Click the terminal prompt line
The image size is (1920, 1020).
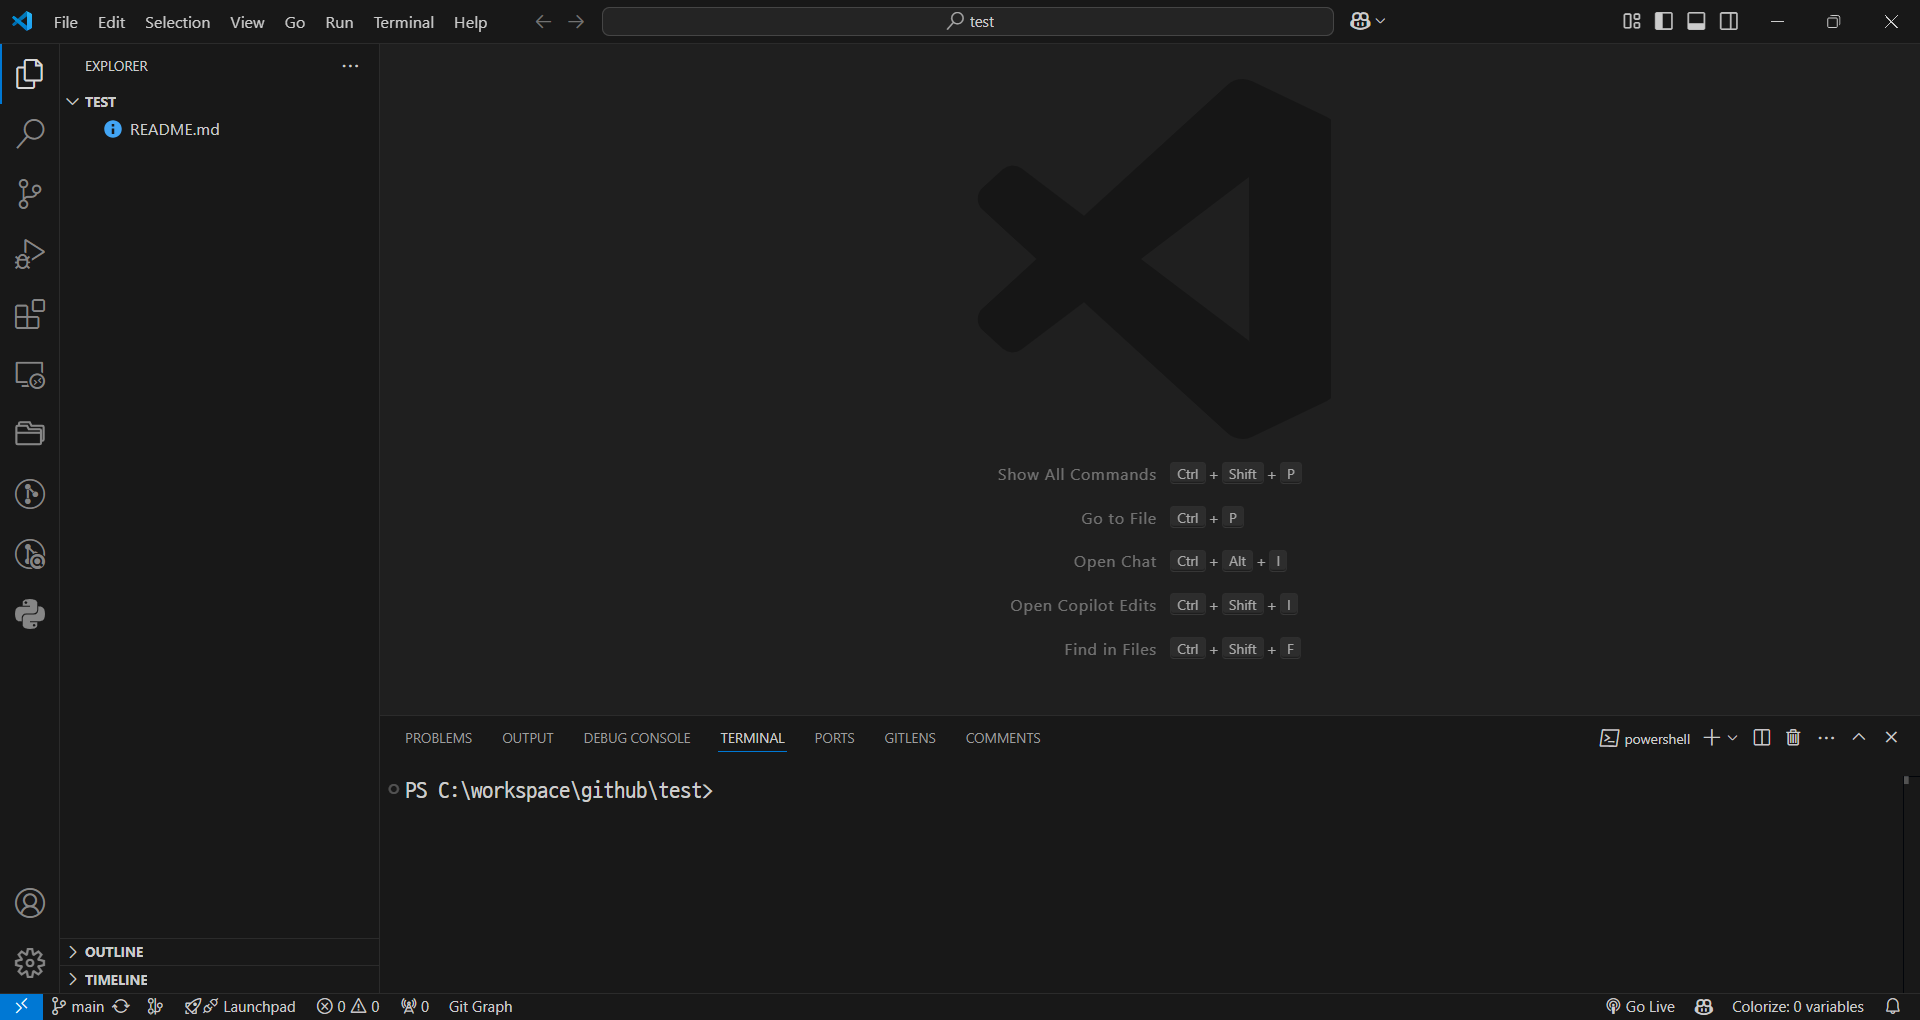pyautogui.click(x=559, y=790)
